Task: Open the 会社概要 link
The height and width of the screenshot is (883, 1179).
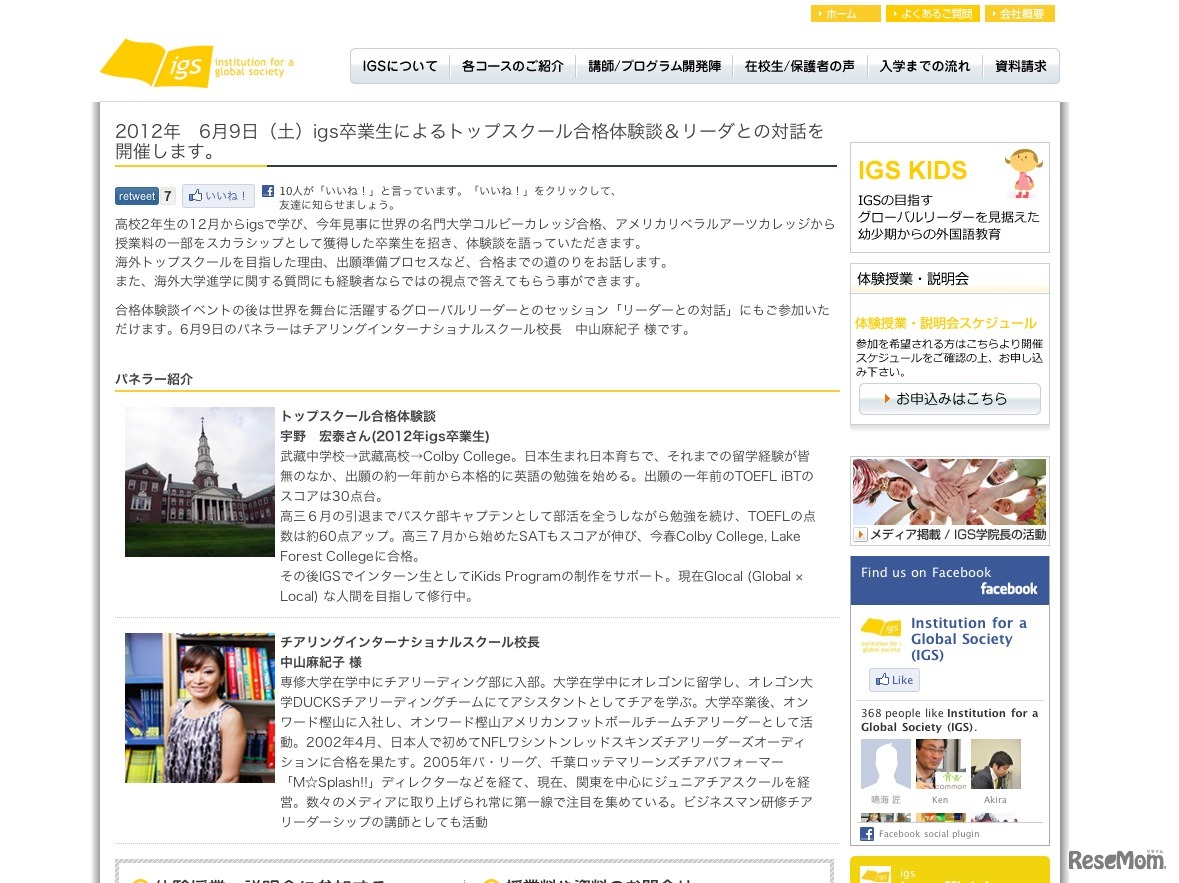Action: pyautogui.click(x=1021, y=13)
